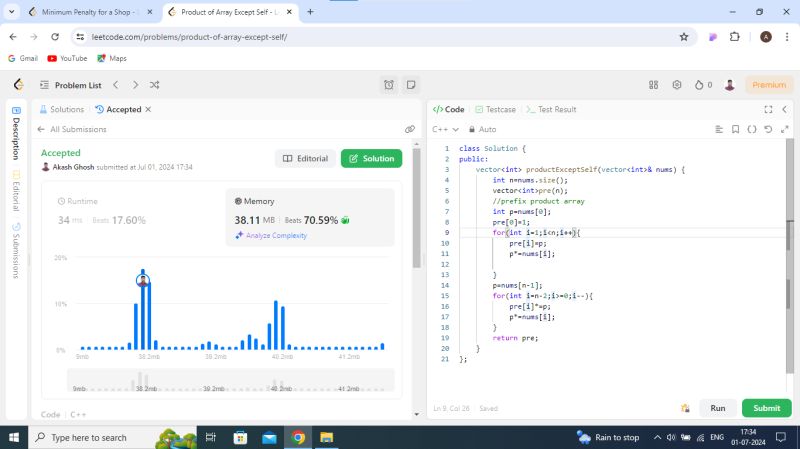Click the icon left of Run button
Viewport: 800px width, 449px height.
(685, 408)
